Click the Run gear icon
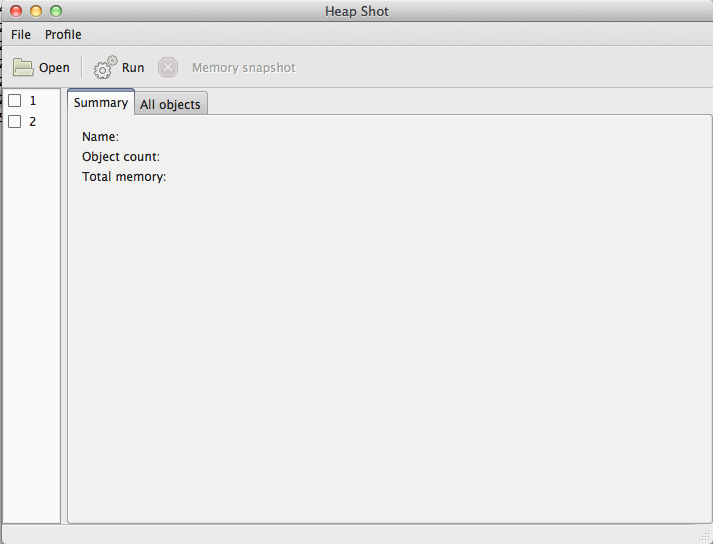 [x=105, y=68]
